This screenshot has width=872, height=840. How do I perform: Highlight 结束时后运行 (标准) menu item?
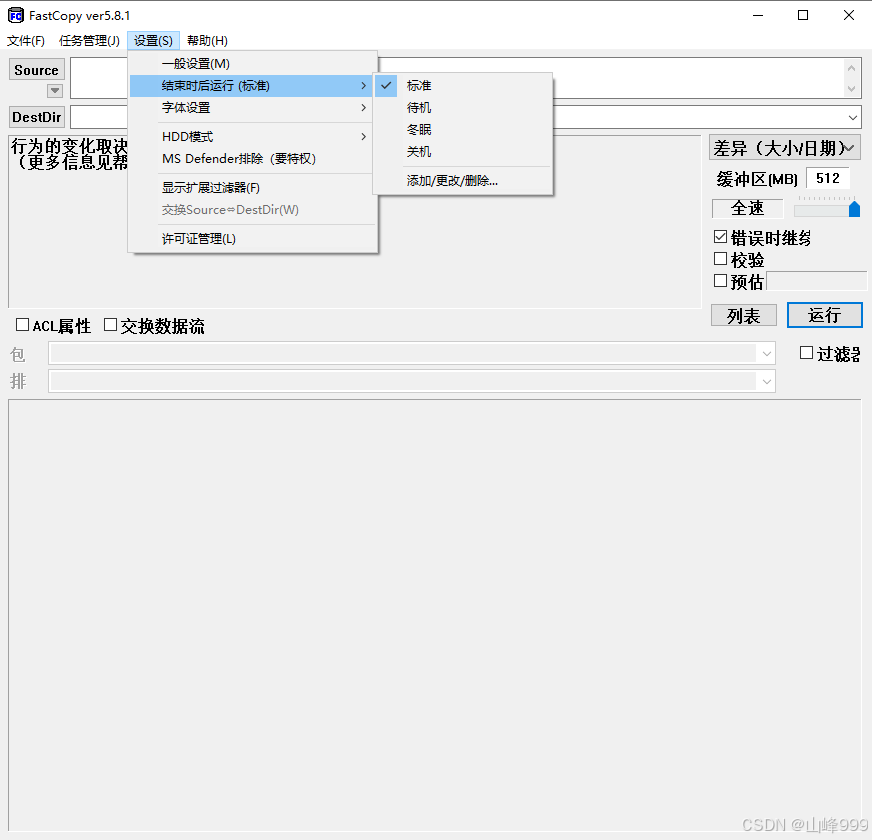(x=253, y=86)
